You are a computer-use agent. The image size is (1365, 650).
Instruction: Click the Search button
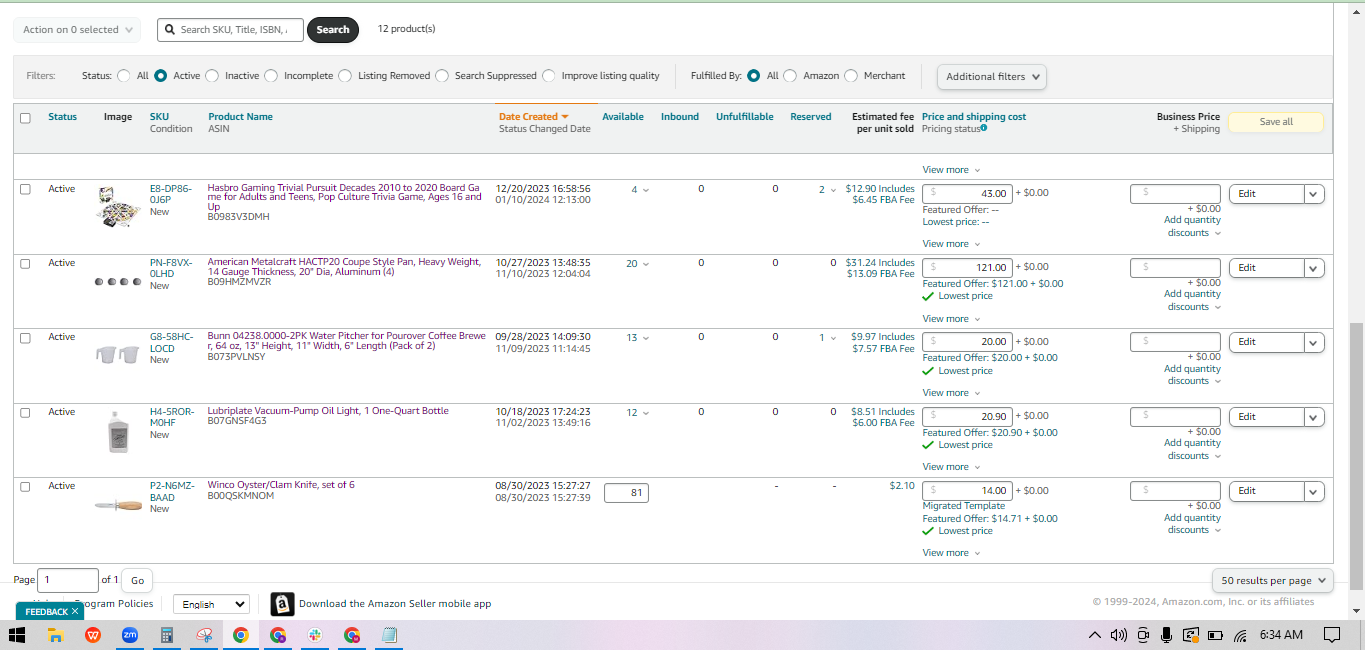click(x=333, y=30)
